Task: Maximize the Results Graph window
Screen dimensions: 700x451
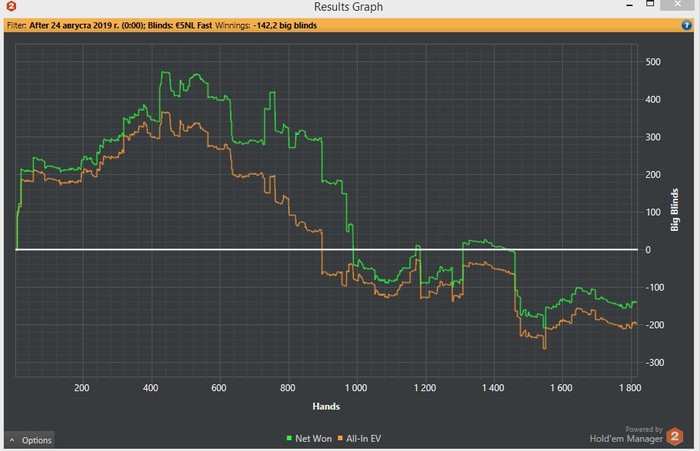Action: 650,4
